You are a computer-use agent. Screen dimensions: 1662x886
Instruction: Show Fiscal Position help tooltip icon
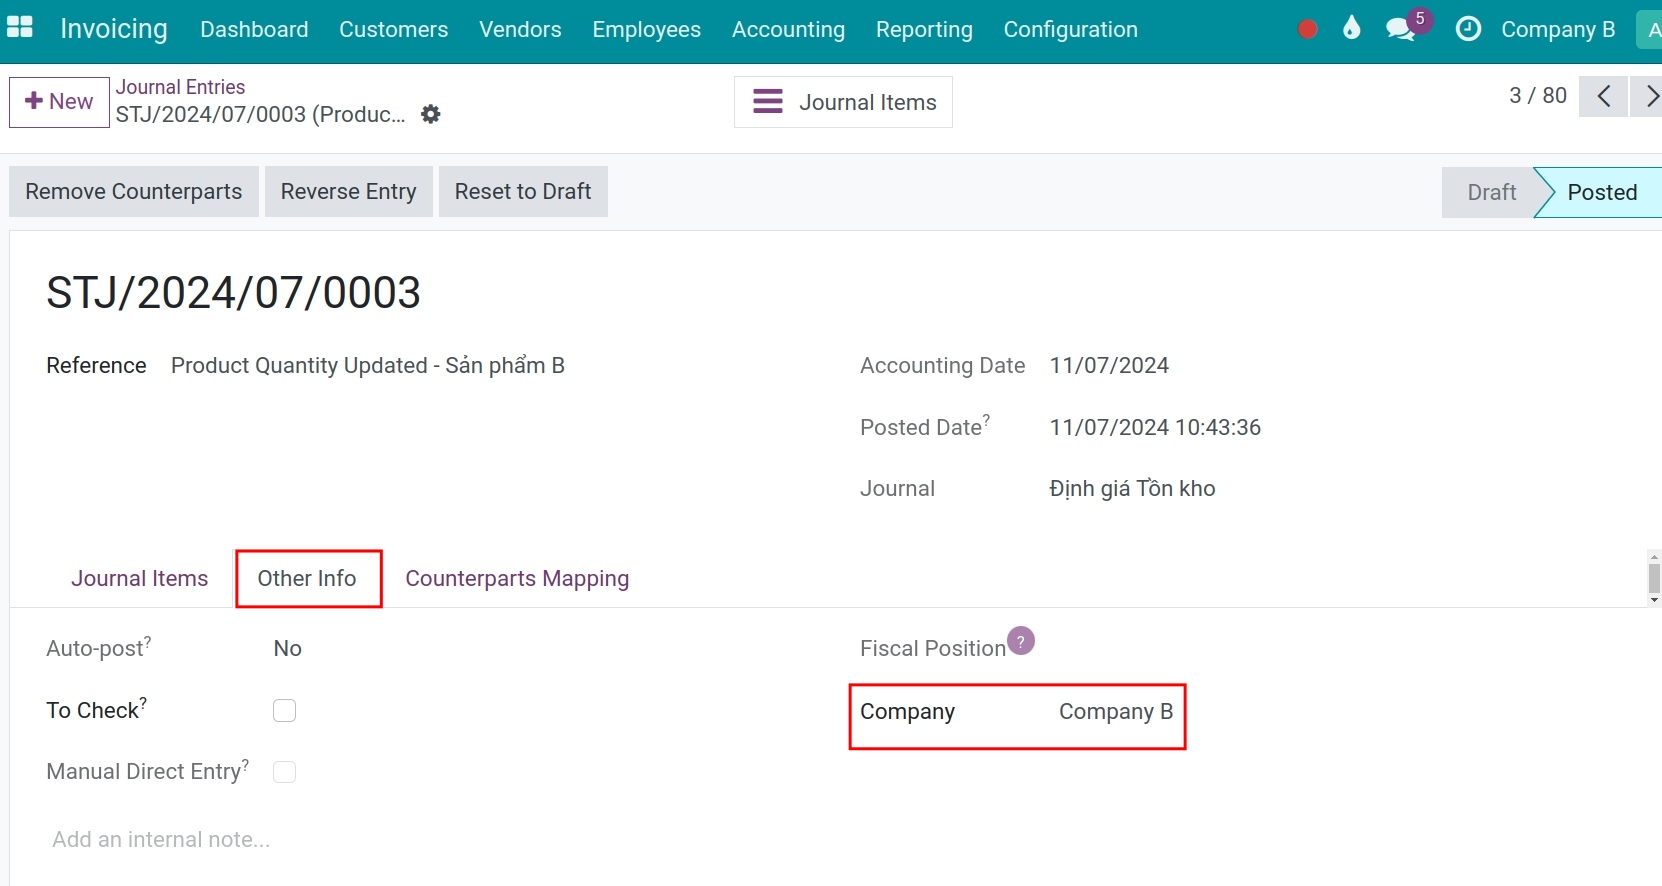pos(1021,640)
